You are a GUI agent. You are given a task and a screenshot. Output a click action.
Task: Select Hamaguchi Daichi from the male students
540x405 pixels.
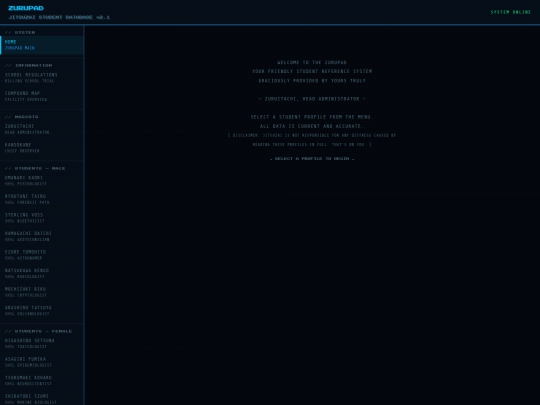click(x=42, y=236)
